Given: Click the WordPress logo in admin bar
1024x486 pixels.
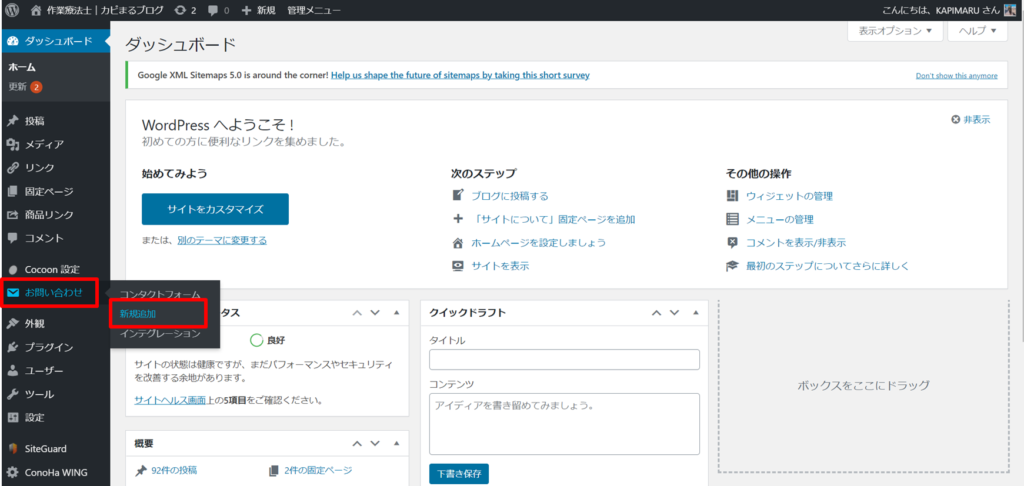Looking at the screenshot, I should click(x=12, y=10).
